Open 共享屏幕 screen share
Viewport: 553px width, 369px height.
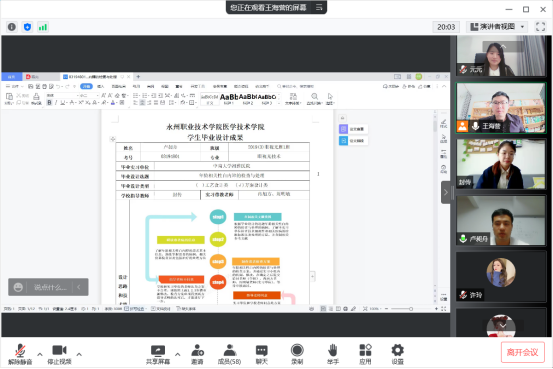(x=158, y=354)
